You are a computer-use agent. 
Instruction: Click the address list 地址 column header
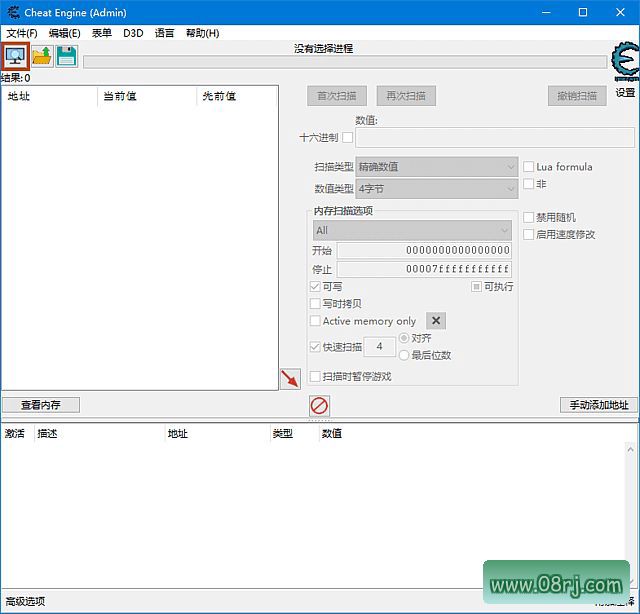[178, 434]
